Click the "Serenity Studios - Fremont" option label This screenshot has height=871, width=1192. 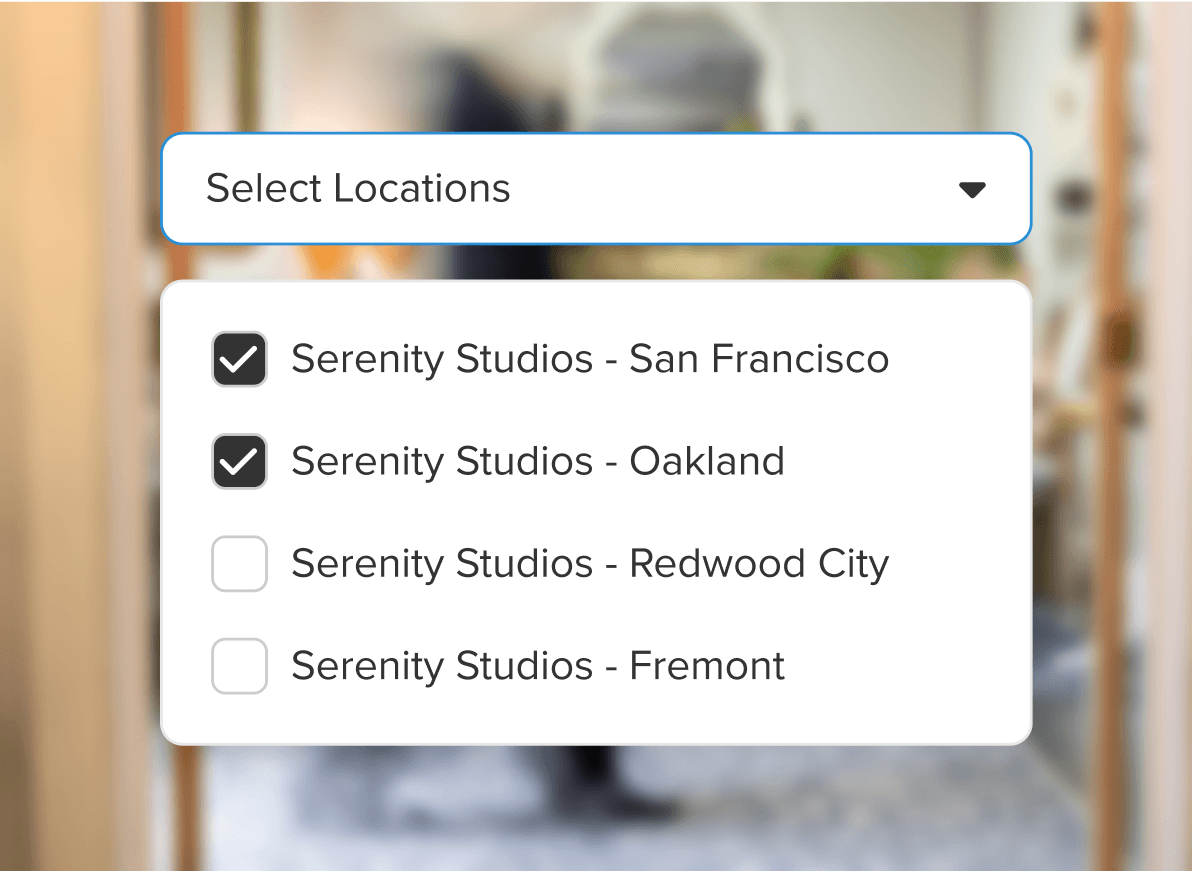[537, 666]
